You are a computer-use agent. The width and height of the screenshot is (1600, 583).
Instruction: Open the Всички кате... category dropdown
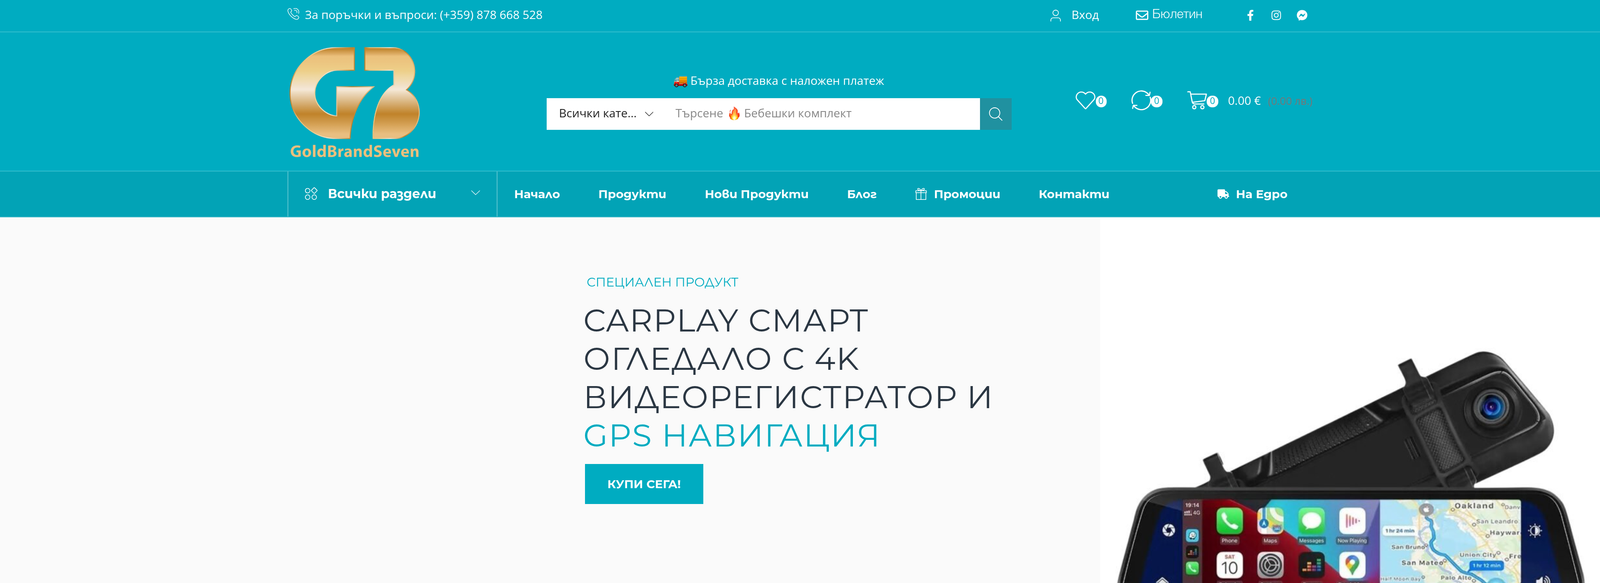[606, 114]
